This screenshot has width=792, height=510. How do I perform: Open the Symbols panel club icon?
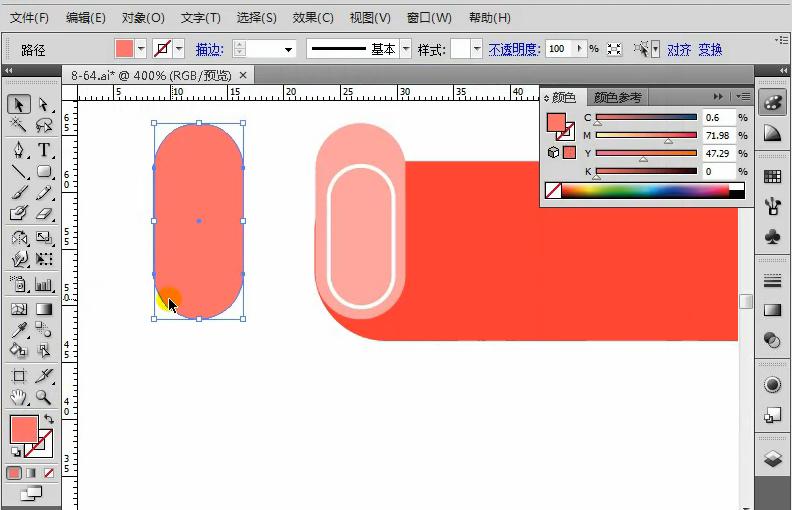coord(772,237)
